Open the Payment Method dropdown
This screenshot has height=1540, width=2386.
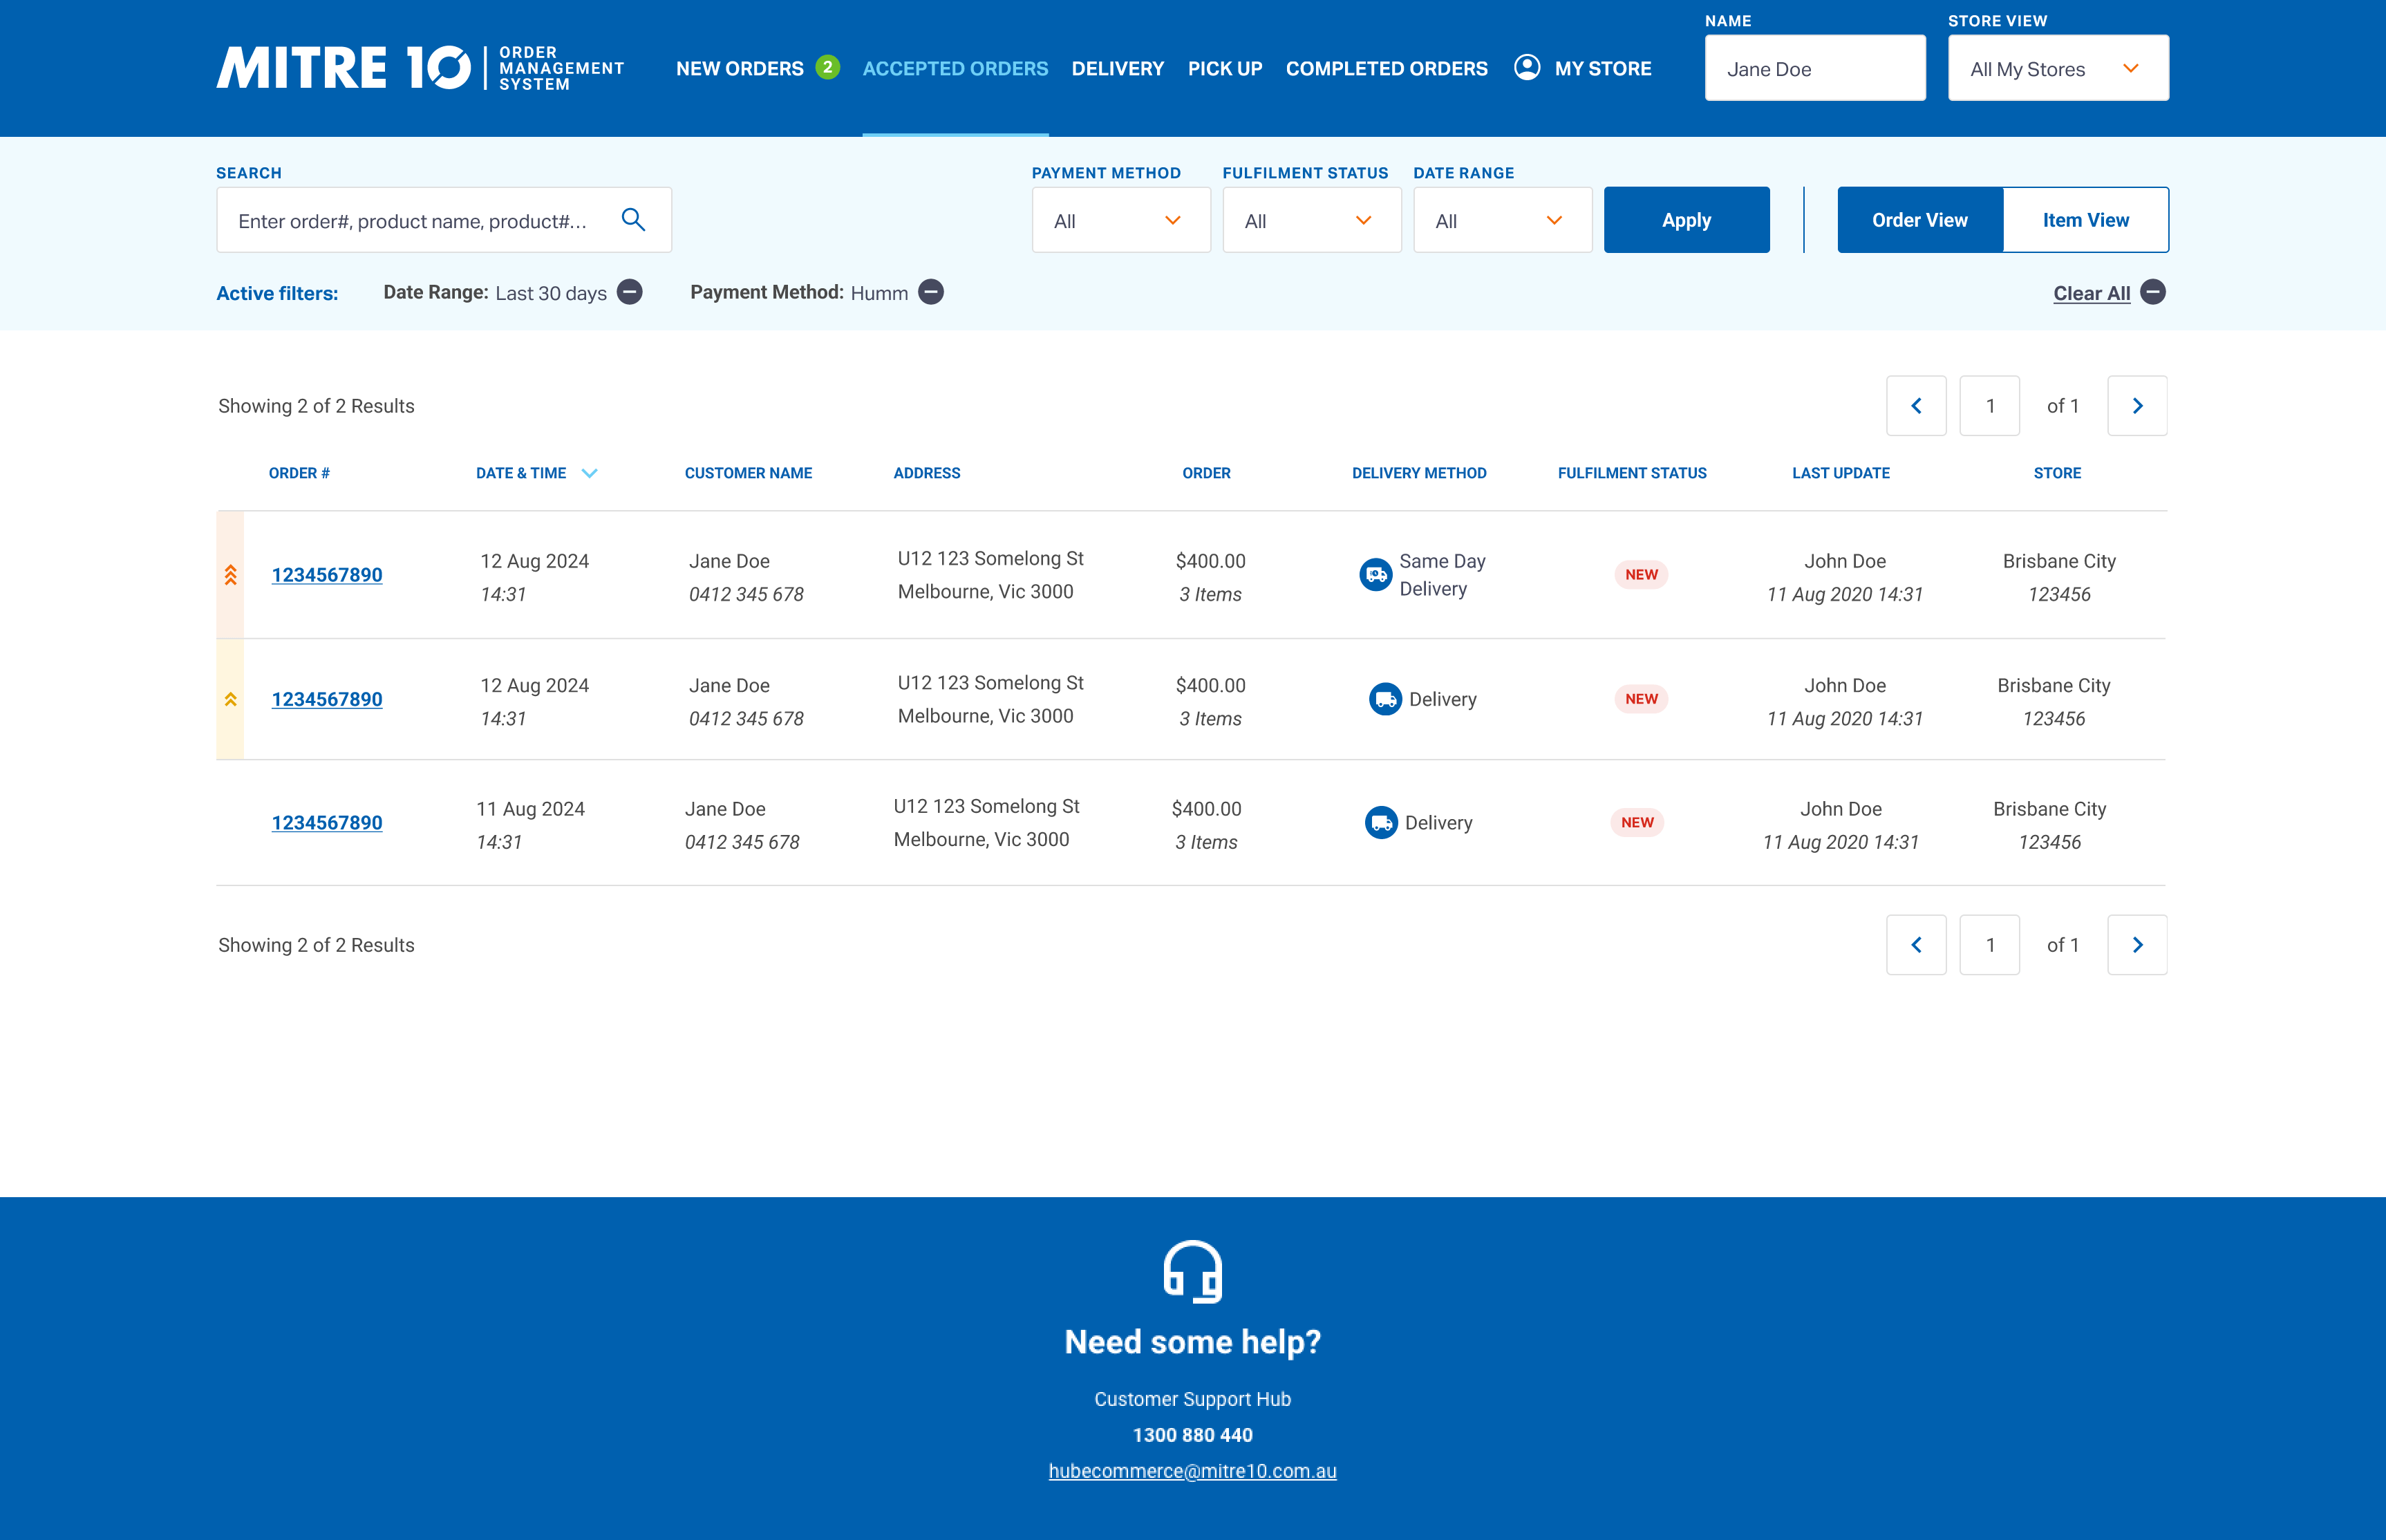click(1120, 220)
